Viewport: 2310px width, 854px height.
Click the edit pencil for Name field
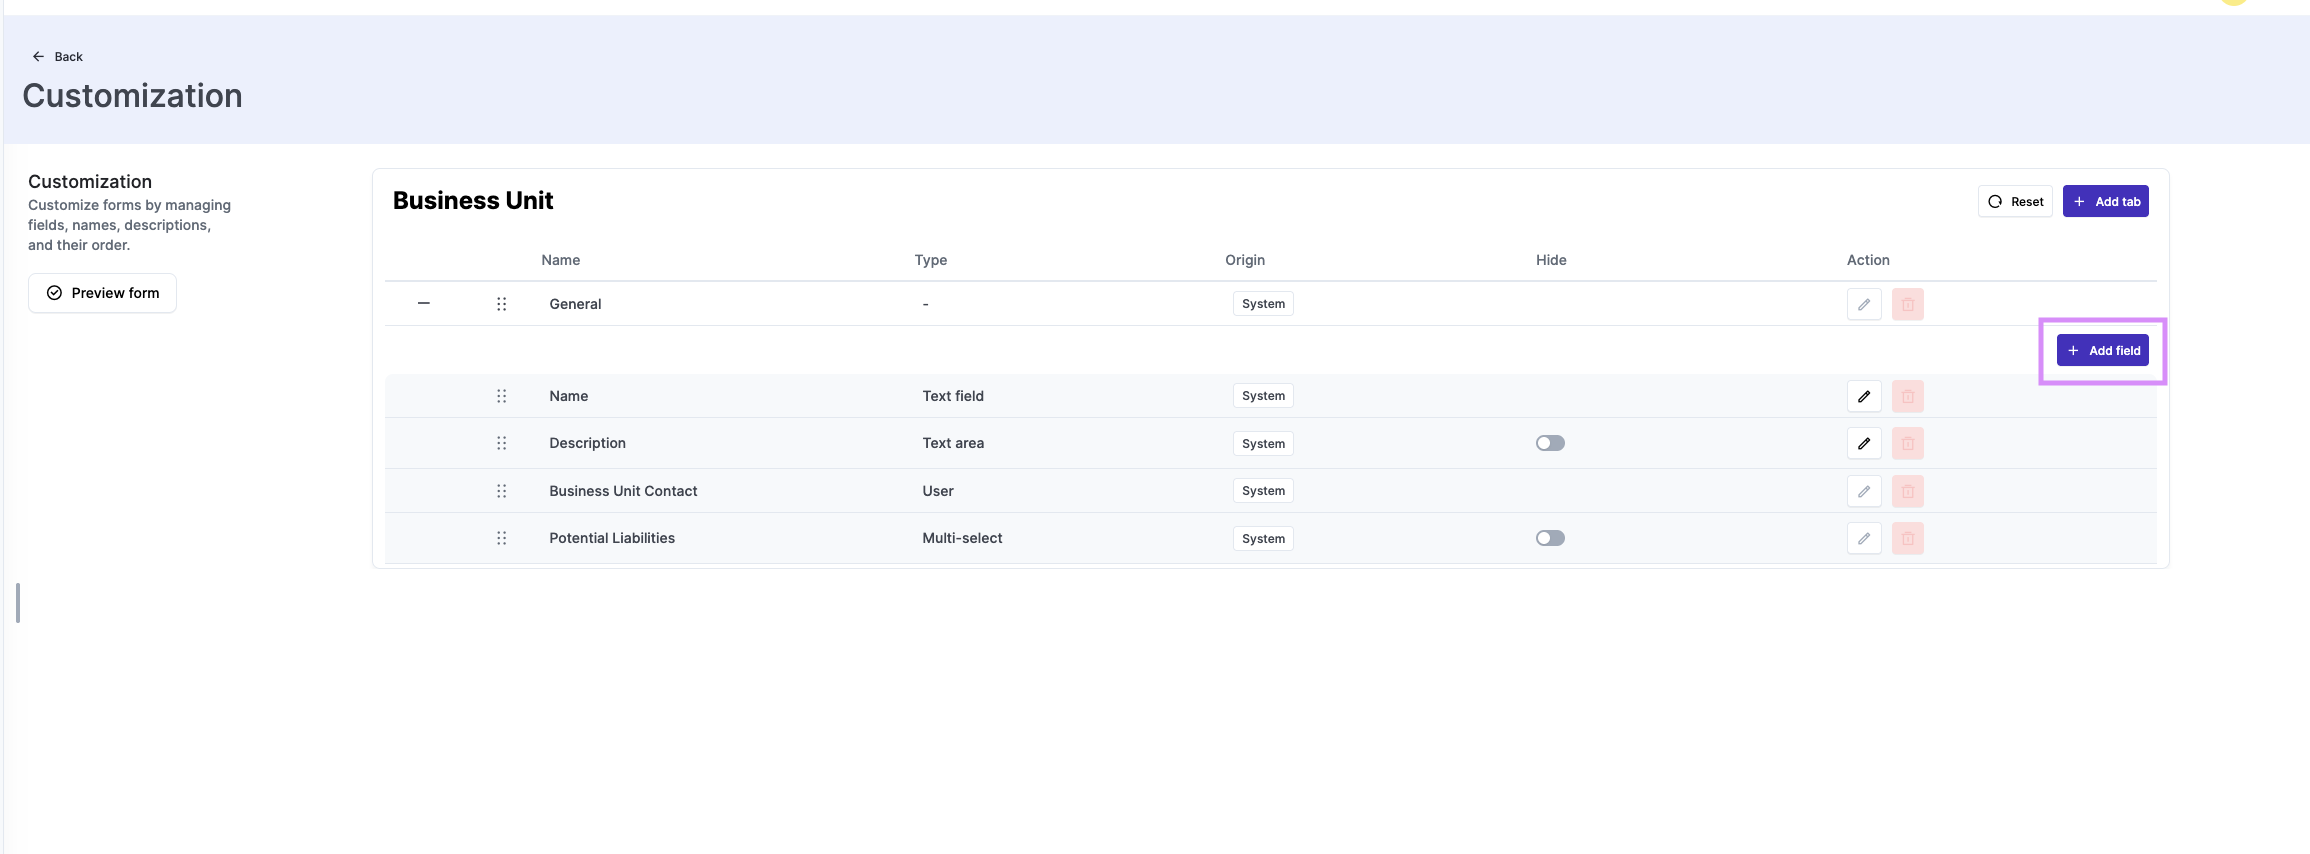pyautogui.click(x=1864, y=396)
